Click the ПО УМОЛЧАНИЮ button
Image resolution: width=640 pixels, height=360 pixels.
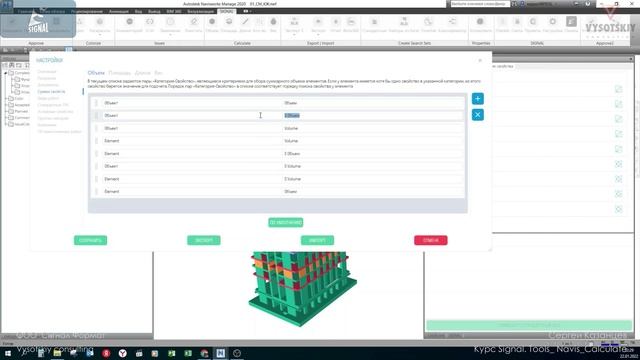(x=286, y=222)
